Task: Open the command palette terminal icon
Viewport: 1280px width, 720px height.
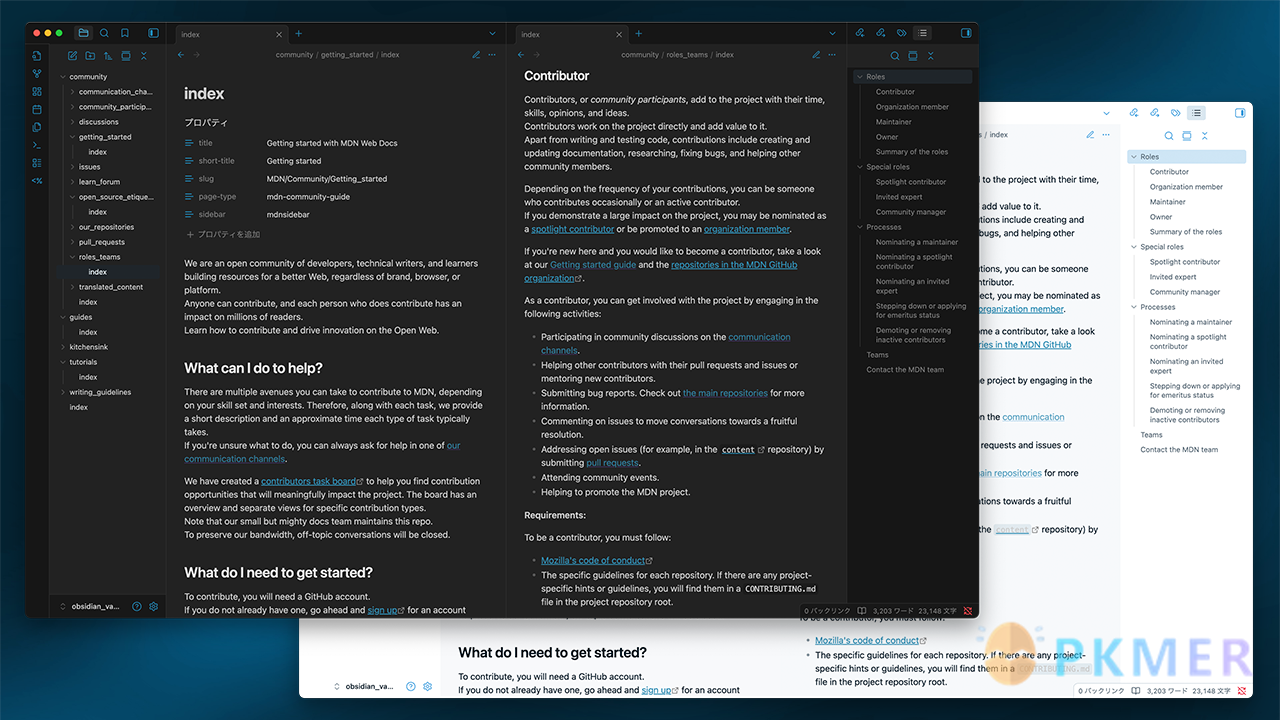Action: tap(37, 145)
